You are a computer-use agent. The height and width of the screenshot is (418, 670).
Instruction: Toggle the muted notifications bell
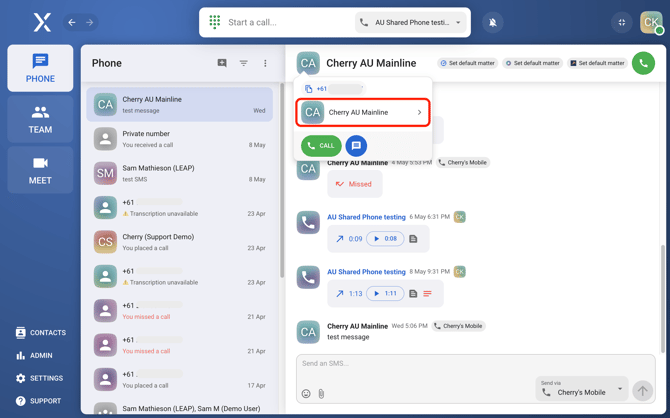[493, 22]
